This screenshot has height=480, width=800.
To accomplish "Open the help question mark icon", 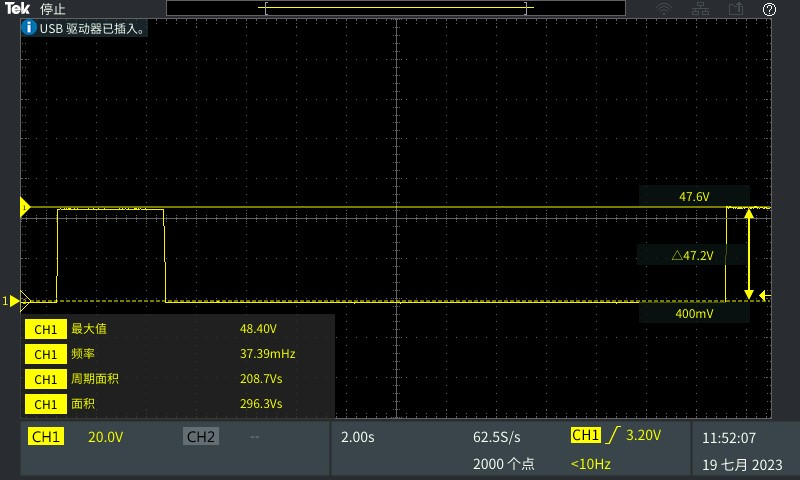I will tap(769, 9).
